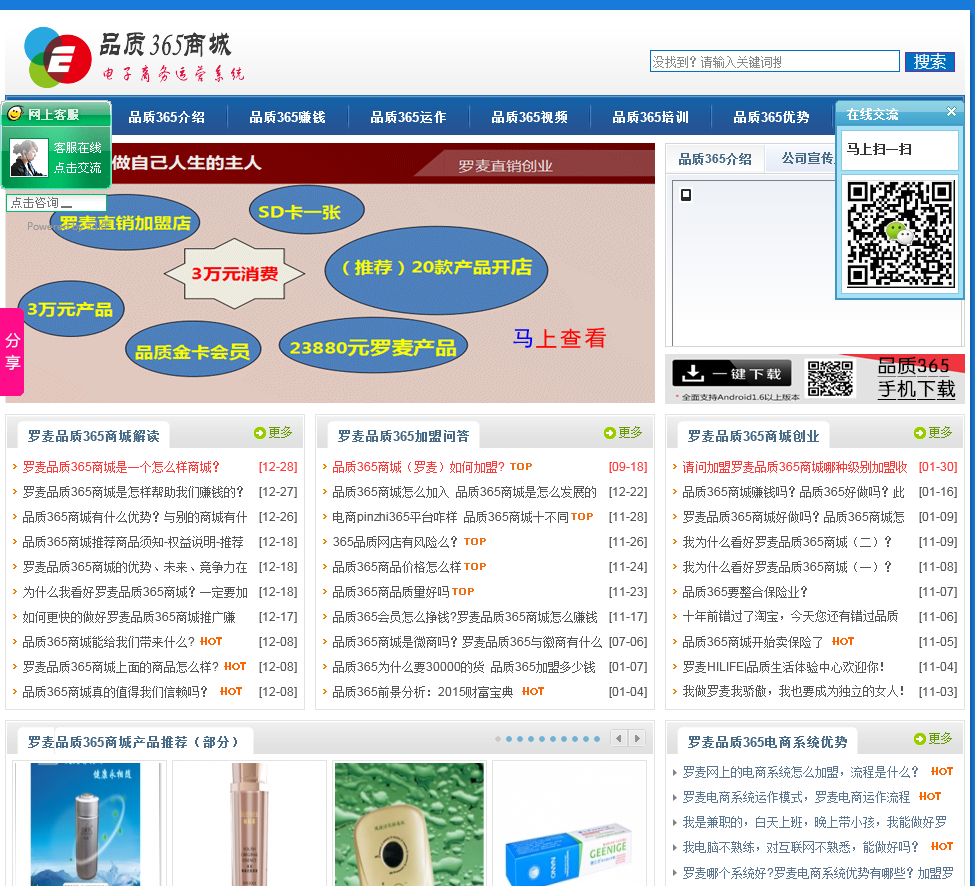This screenshot has width=975, height=886.
Task: Open article 罗麦品质365商城是怎样帮助我们赚钱的?
Action: pos(133,492)
